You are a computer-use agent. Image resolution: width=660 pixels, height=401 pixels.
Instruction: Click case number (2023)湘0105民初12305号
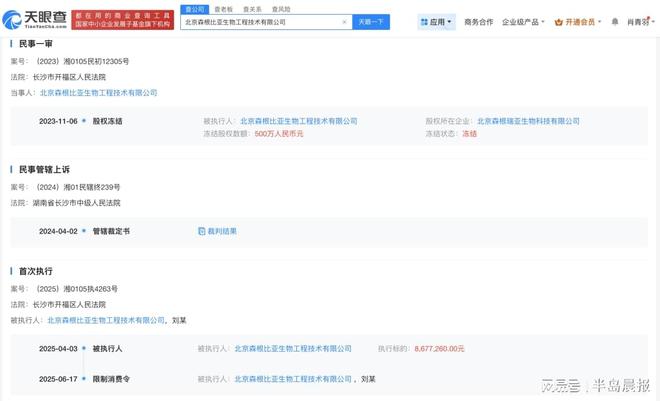point(82,61)
